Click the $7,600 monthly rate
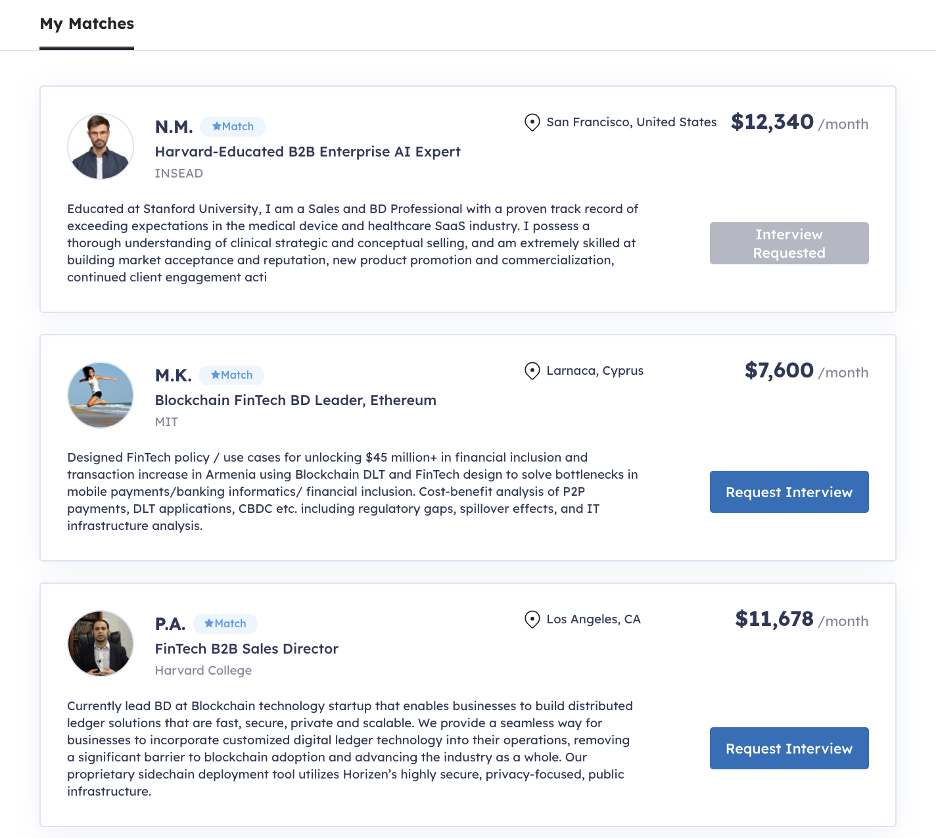Viewport: 936px width, 838px height. 779,371
